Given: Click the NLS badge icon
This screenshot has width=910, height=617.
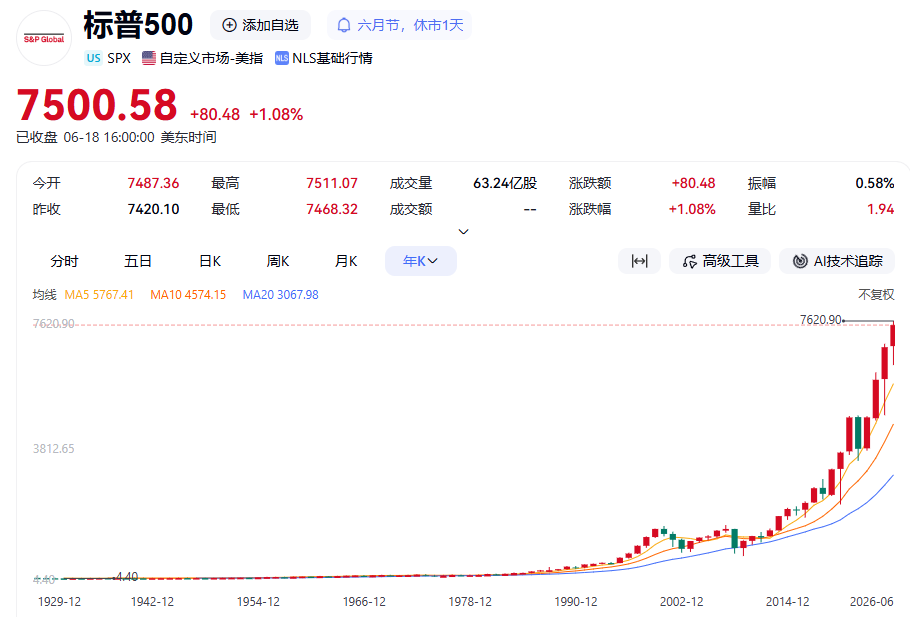Looking at the screenshot, I should pyautogui.click(x=281, y=58).
